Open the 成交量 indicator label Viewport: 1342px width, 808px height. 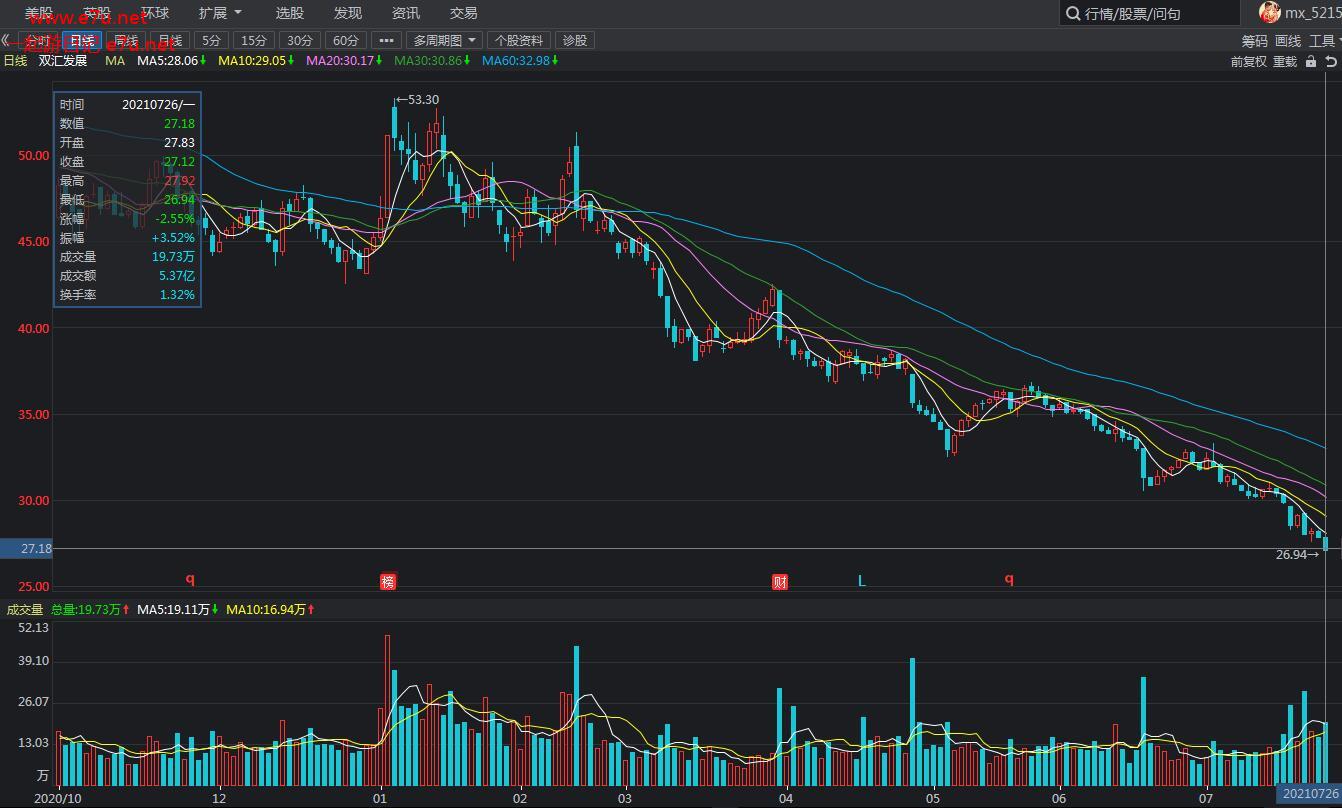click(x=25, y=609)
